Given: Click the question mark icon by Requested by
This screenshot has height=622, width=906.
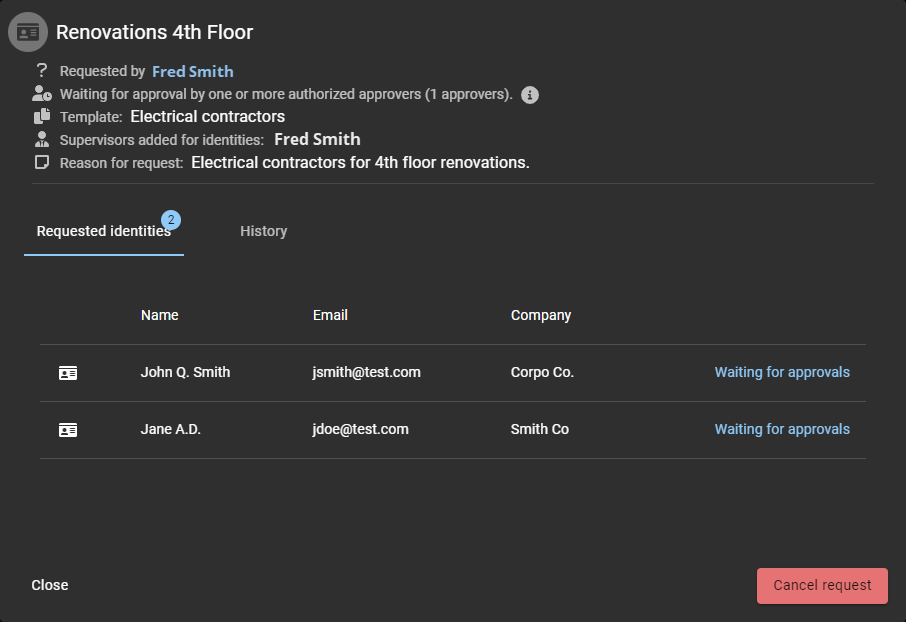Looking at the screenshot, I should tap(41, 71).
